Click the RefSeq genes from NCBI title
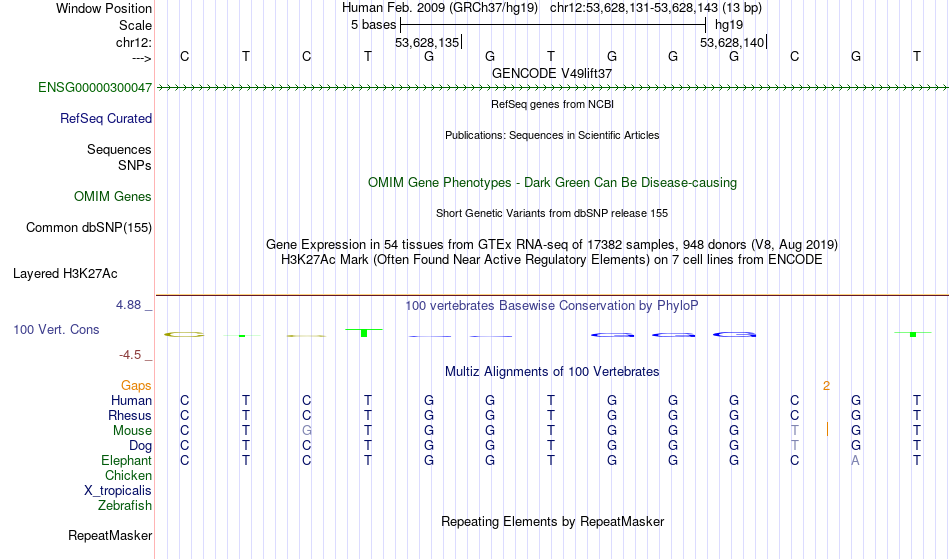Screen dimensions: 950x559 [x=552, y=104]
